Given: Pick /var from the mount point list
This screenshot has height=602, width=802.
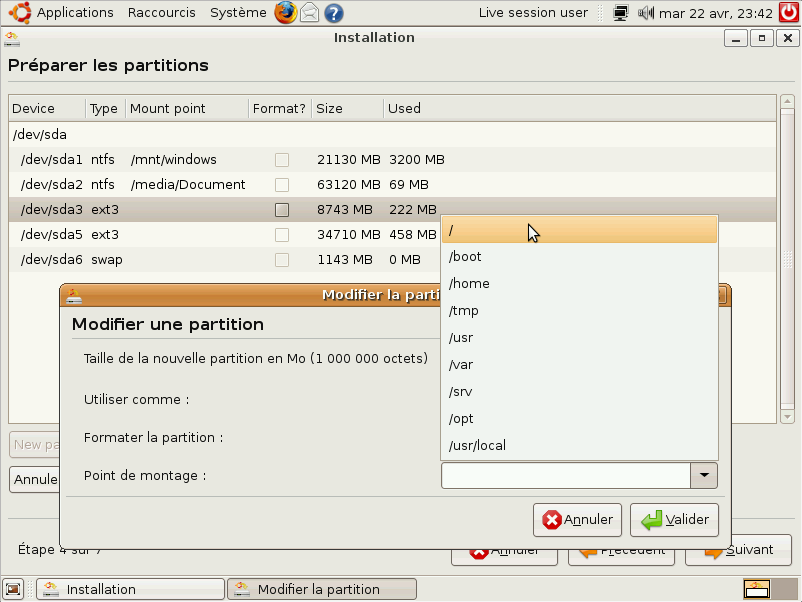Looking at the screenshot, I should pyautogui.click(x=580, y=365).
